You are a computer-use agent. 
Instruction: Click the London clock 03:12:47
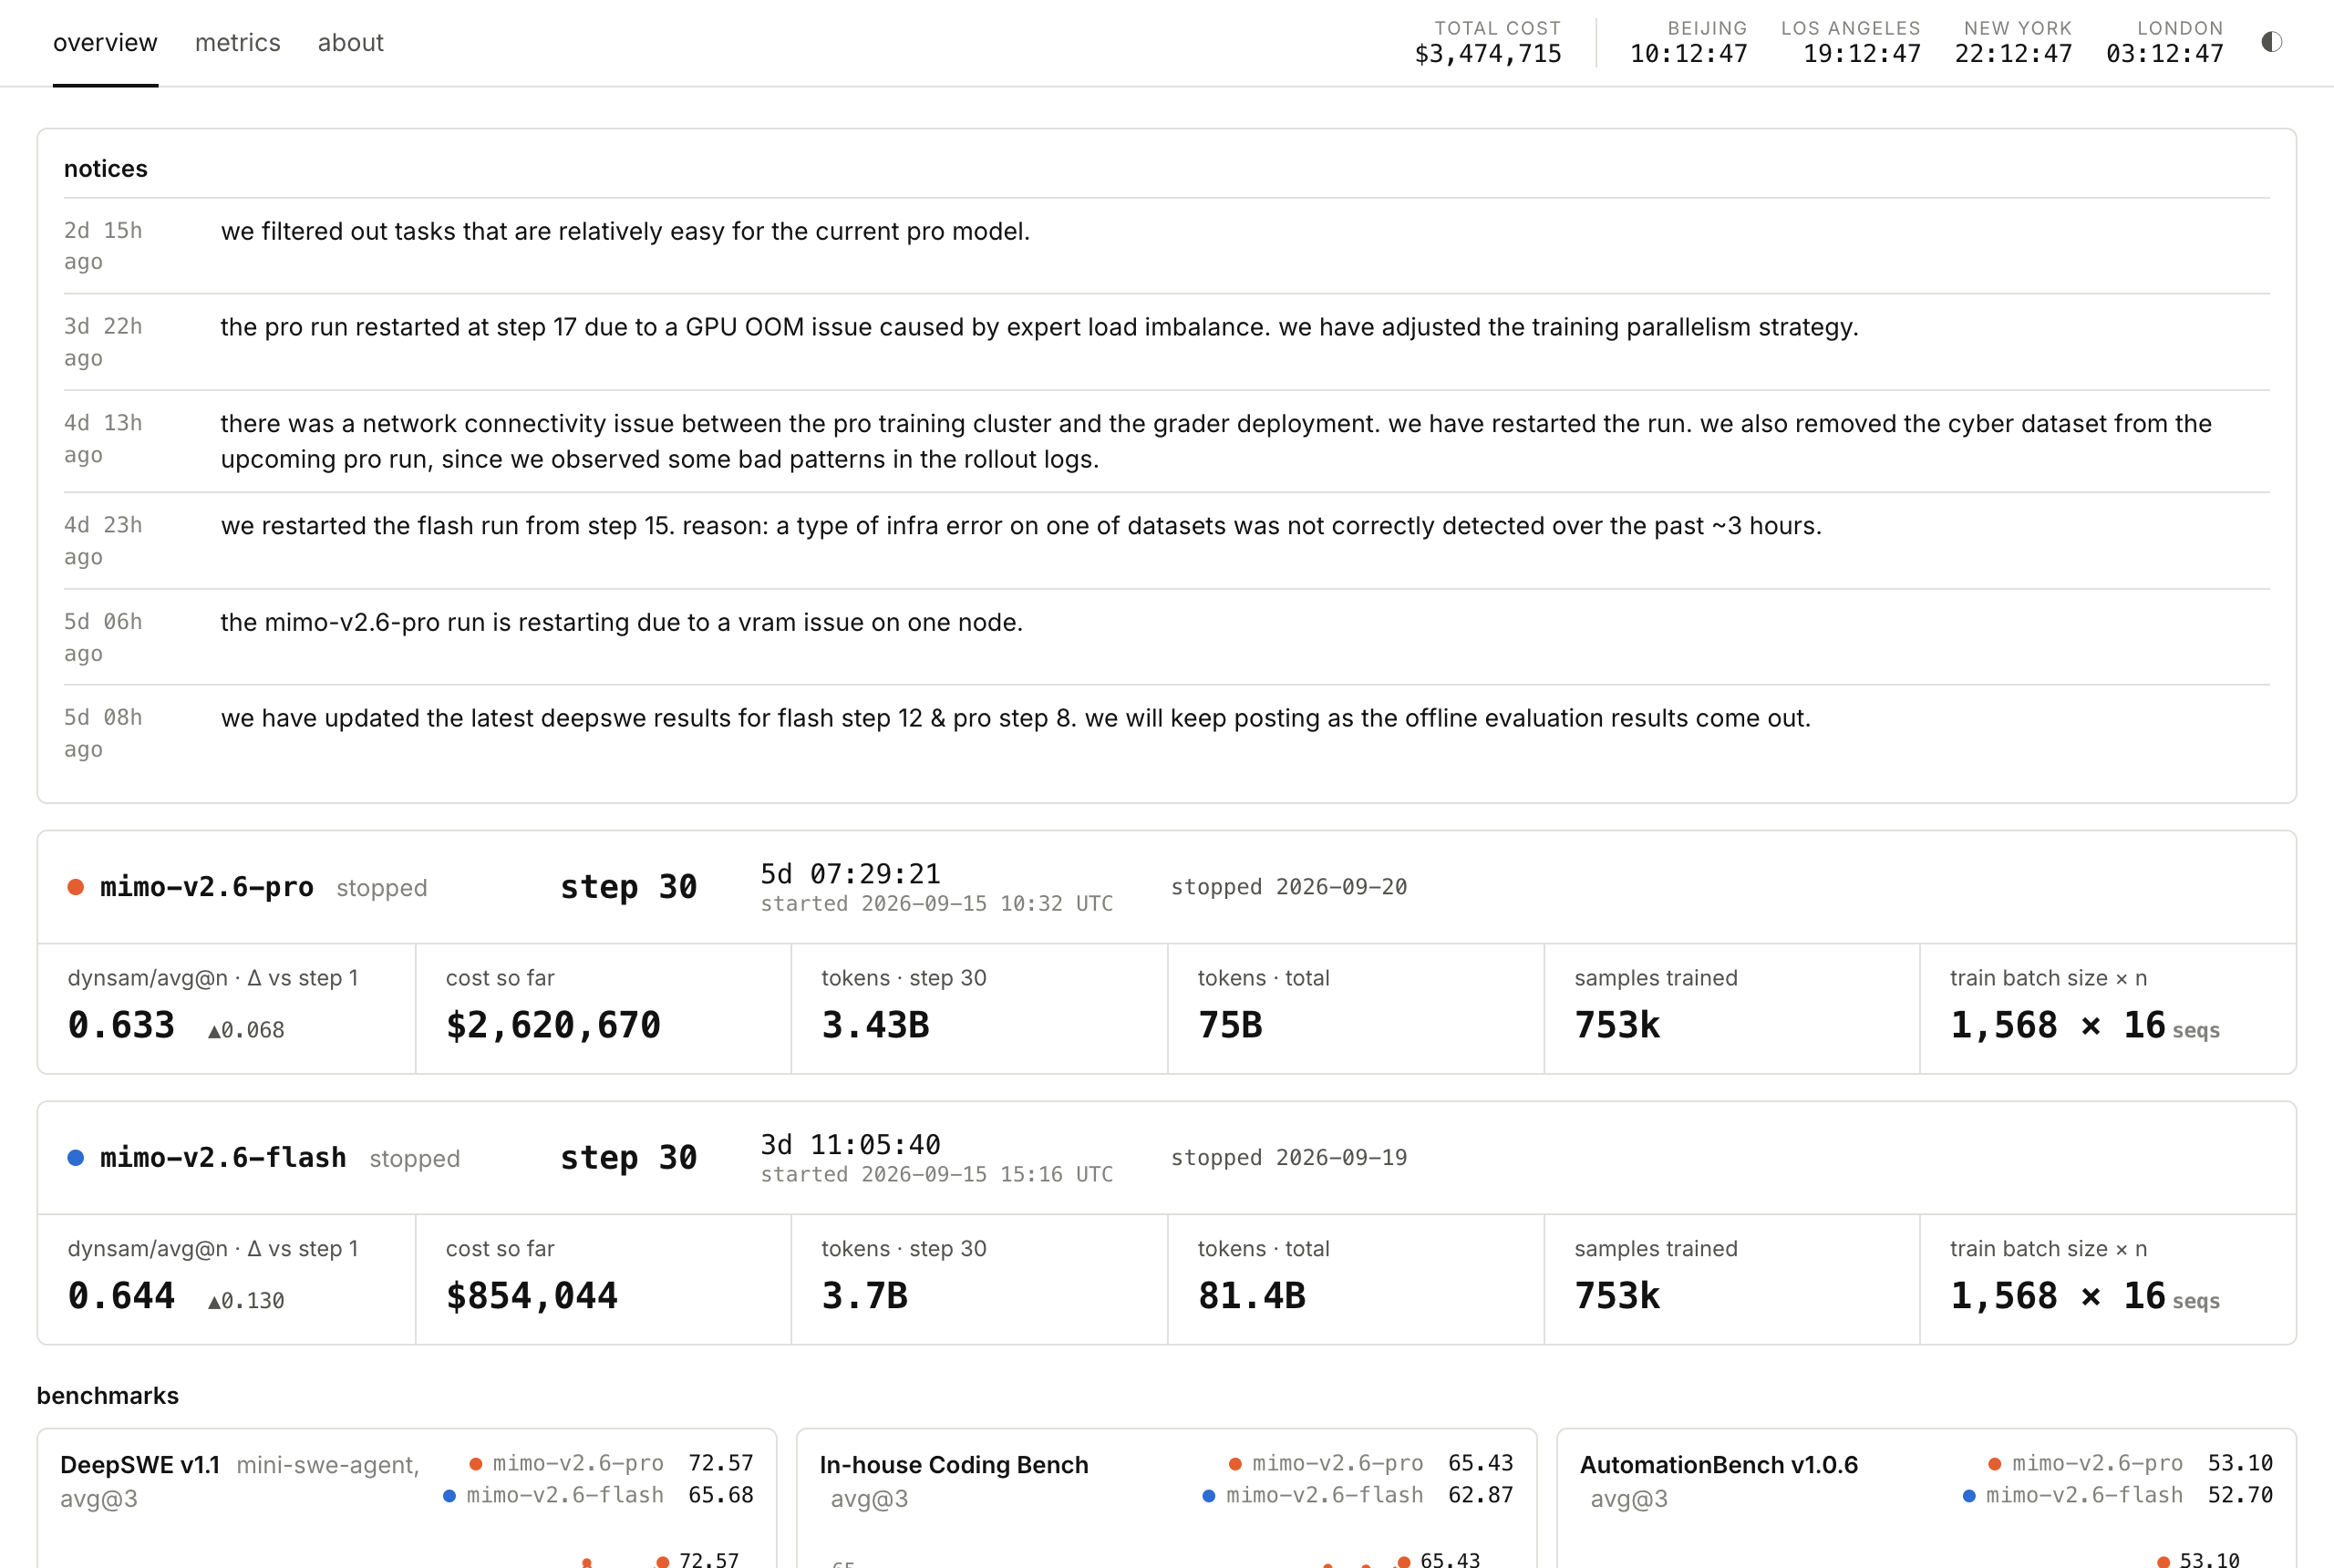pyautogui.click(x=2164, y=54)
